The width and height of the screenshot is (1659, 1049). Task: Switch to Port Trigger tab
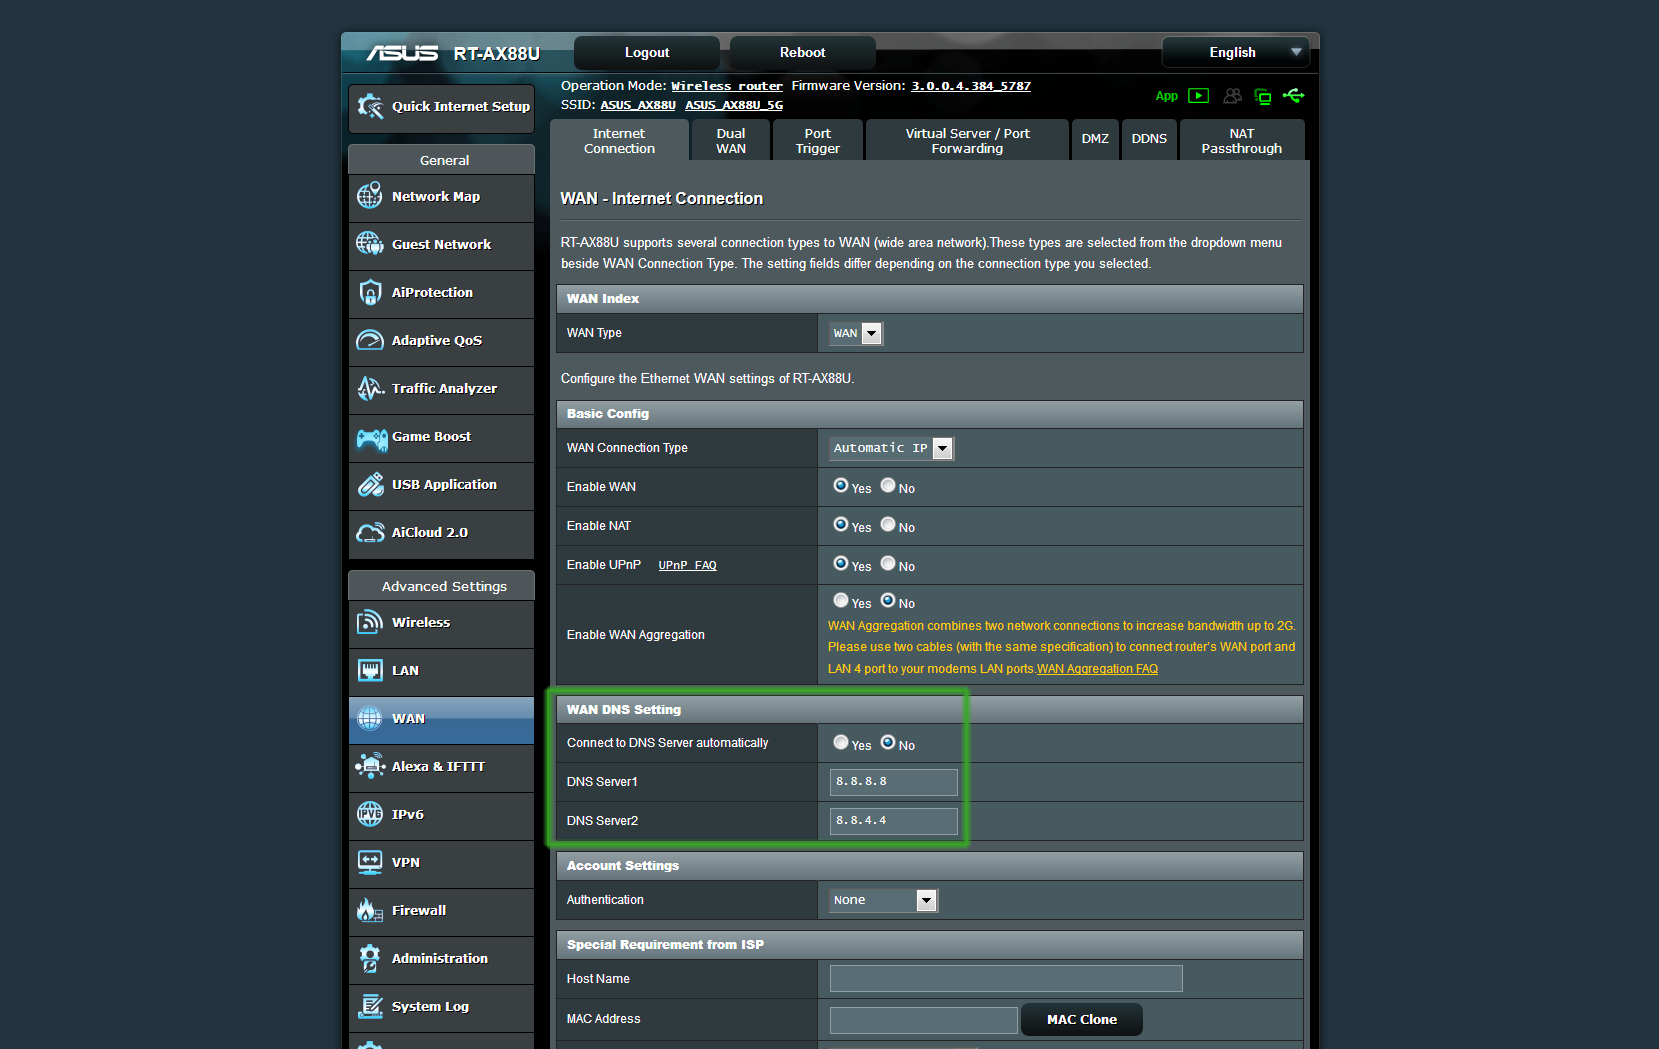pos(818,141)
